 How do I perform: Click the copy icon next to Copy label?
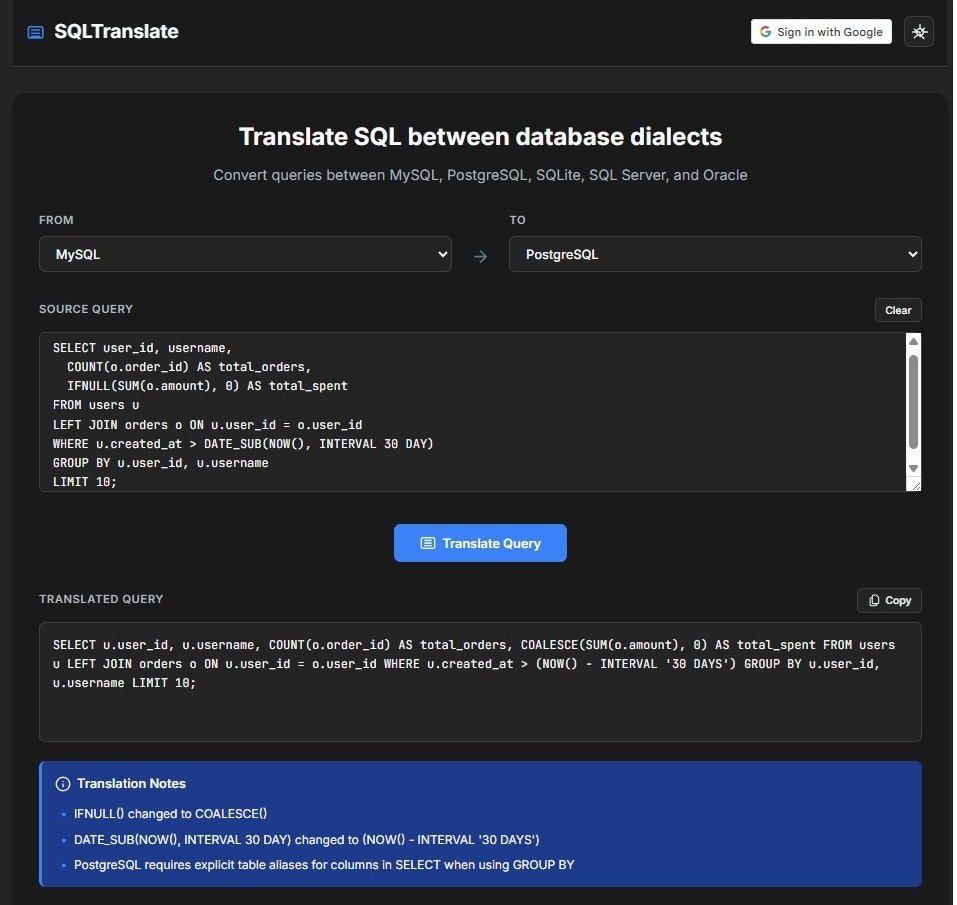click(872, 600)
